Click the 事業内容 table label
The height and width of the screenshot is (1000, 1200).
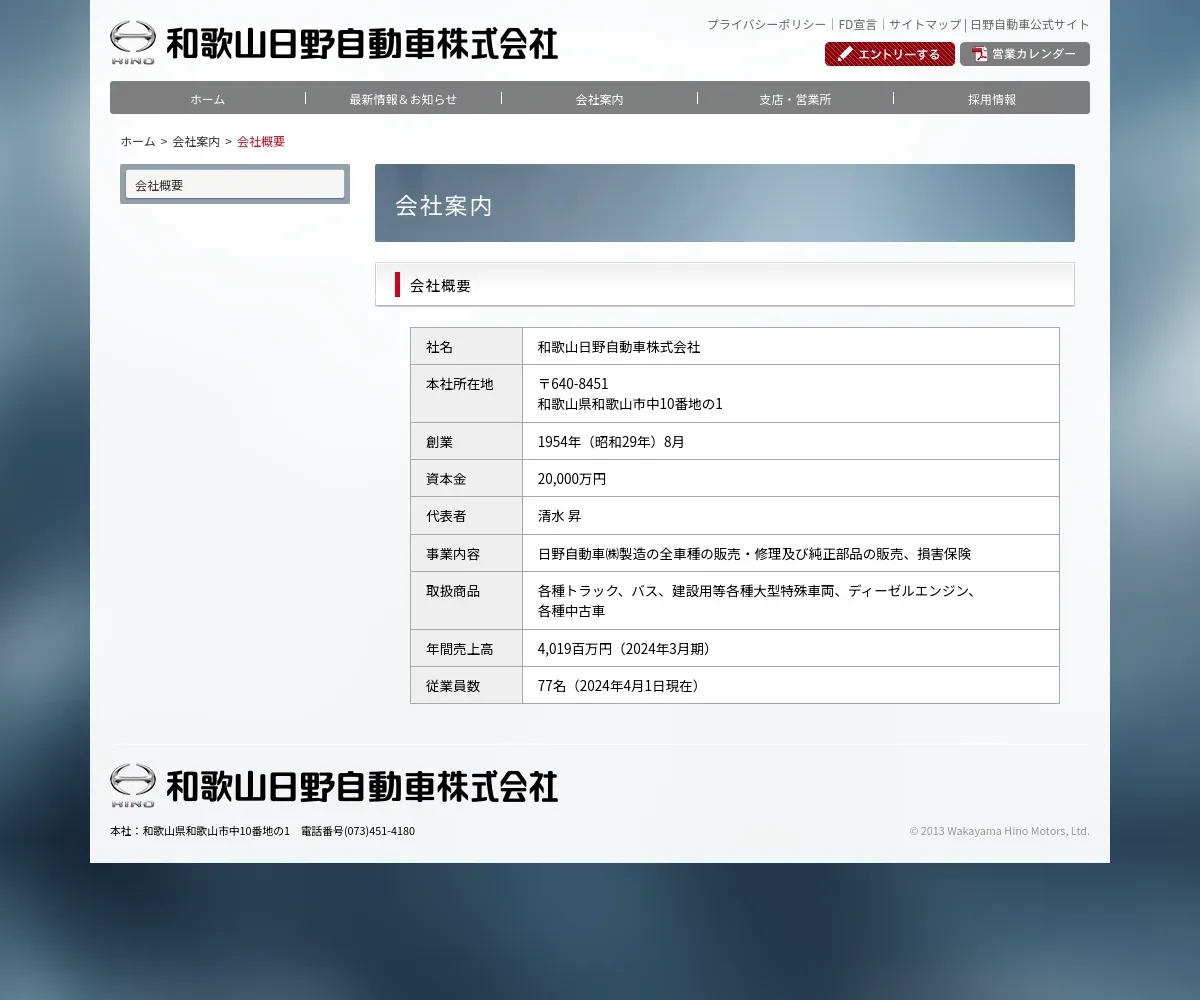(453, 554)
